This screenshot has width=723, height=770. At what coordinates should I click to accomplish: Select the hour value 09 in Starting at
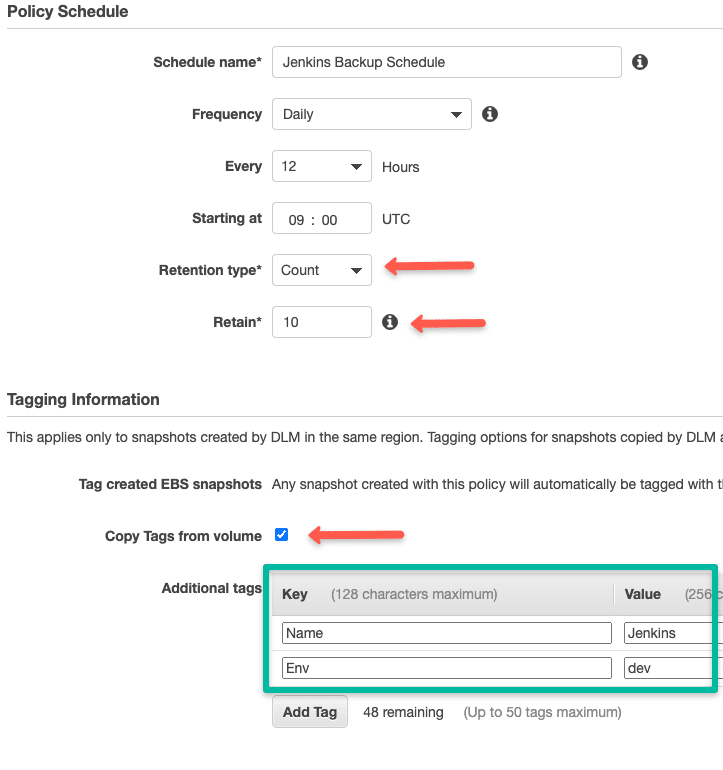pos(296,219)
